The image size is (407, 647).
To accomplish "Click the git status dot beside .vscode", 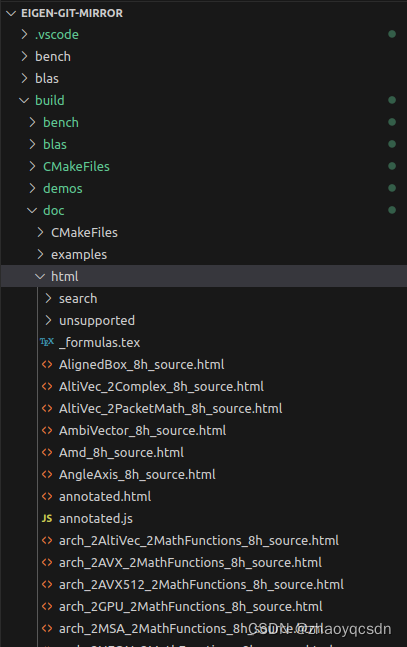I will point(392,34).
